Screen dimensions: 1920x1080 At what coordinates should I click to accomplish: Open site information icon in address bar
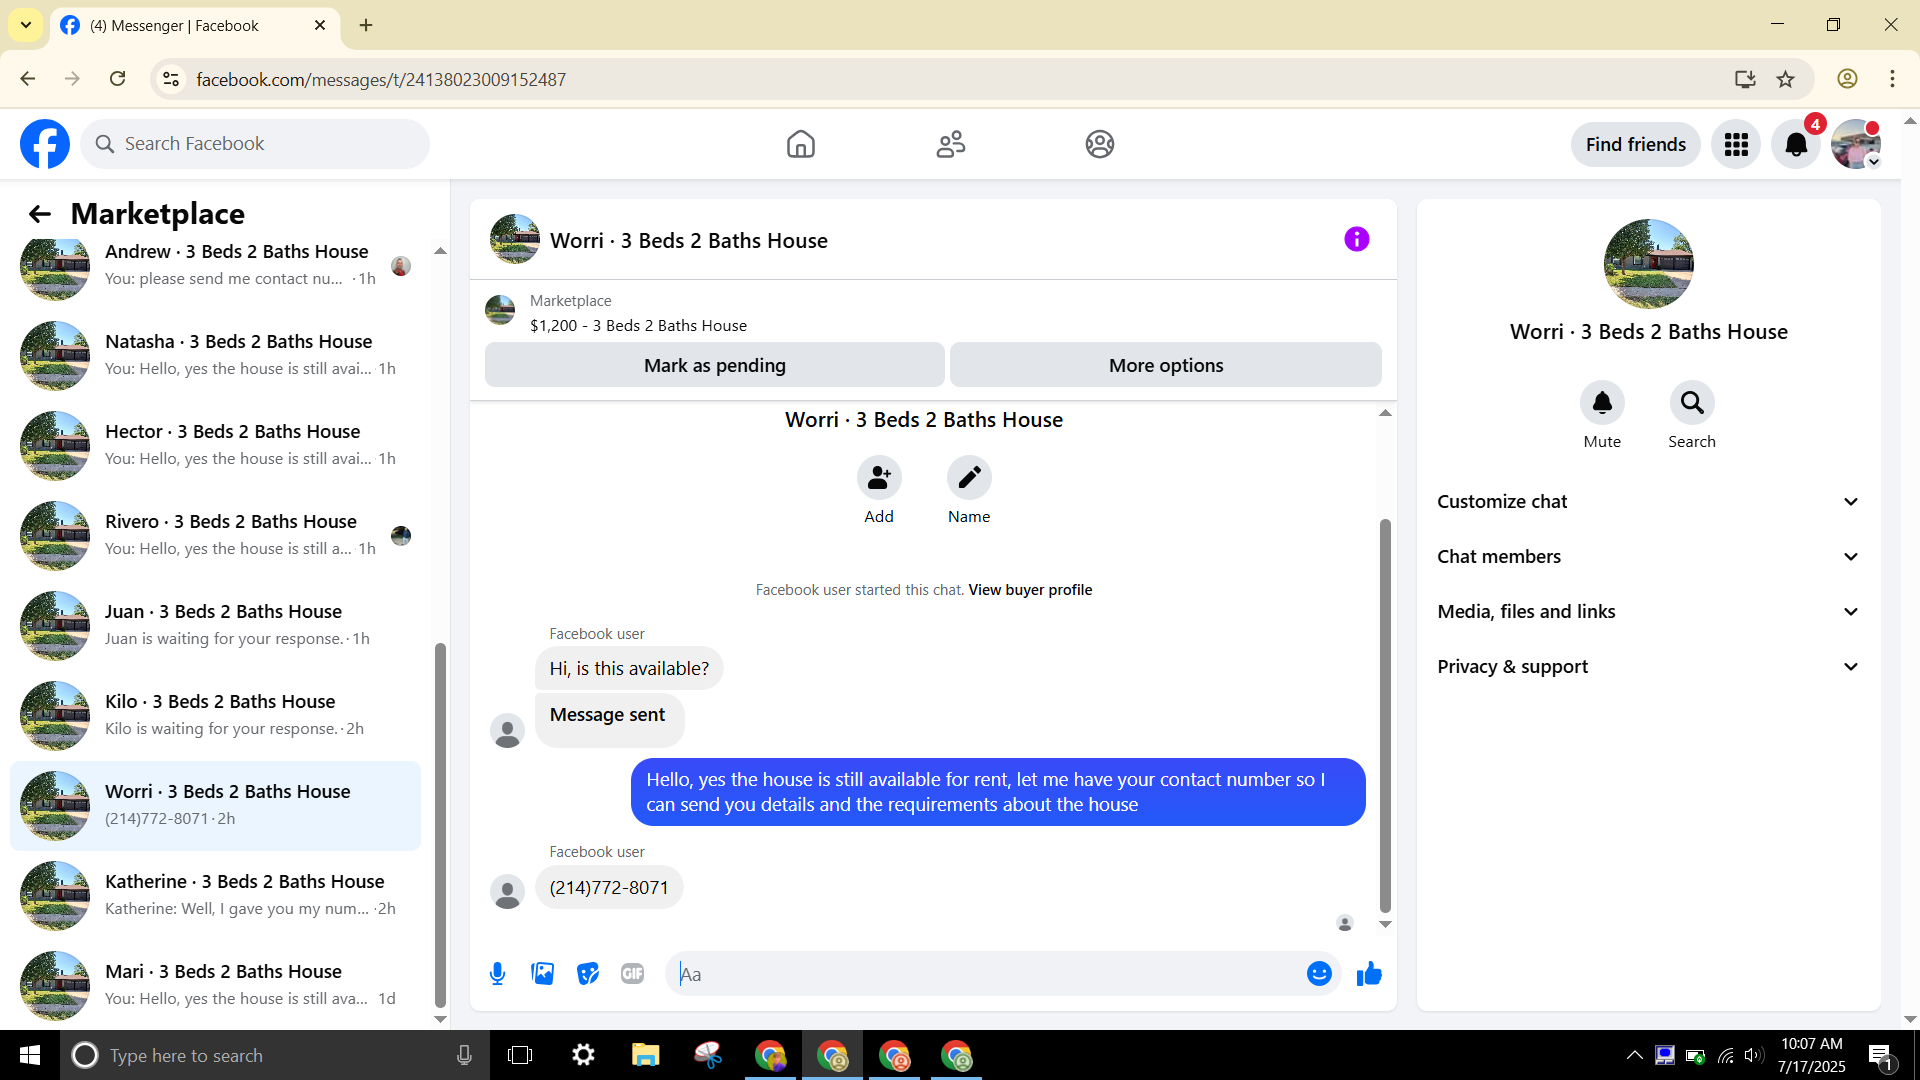coord(171,79)
